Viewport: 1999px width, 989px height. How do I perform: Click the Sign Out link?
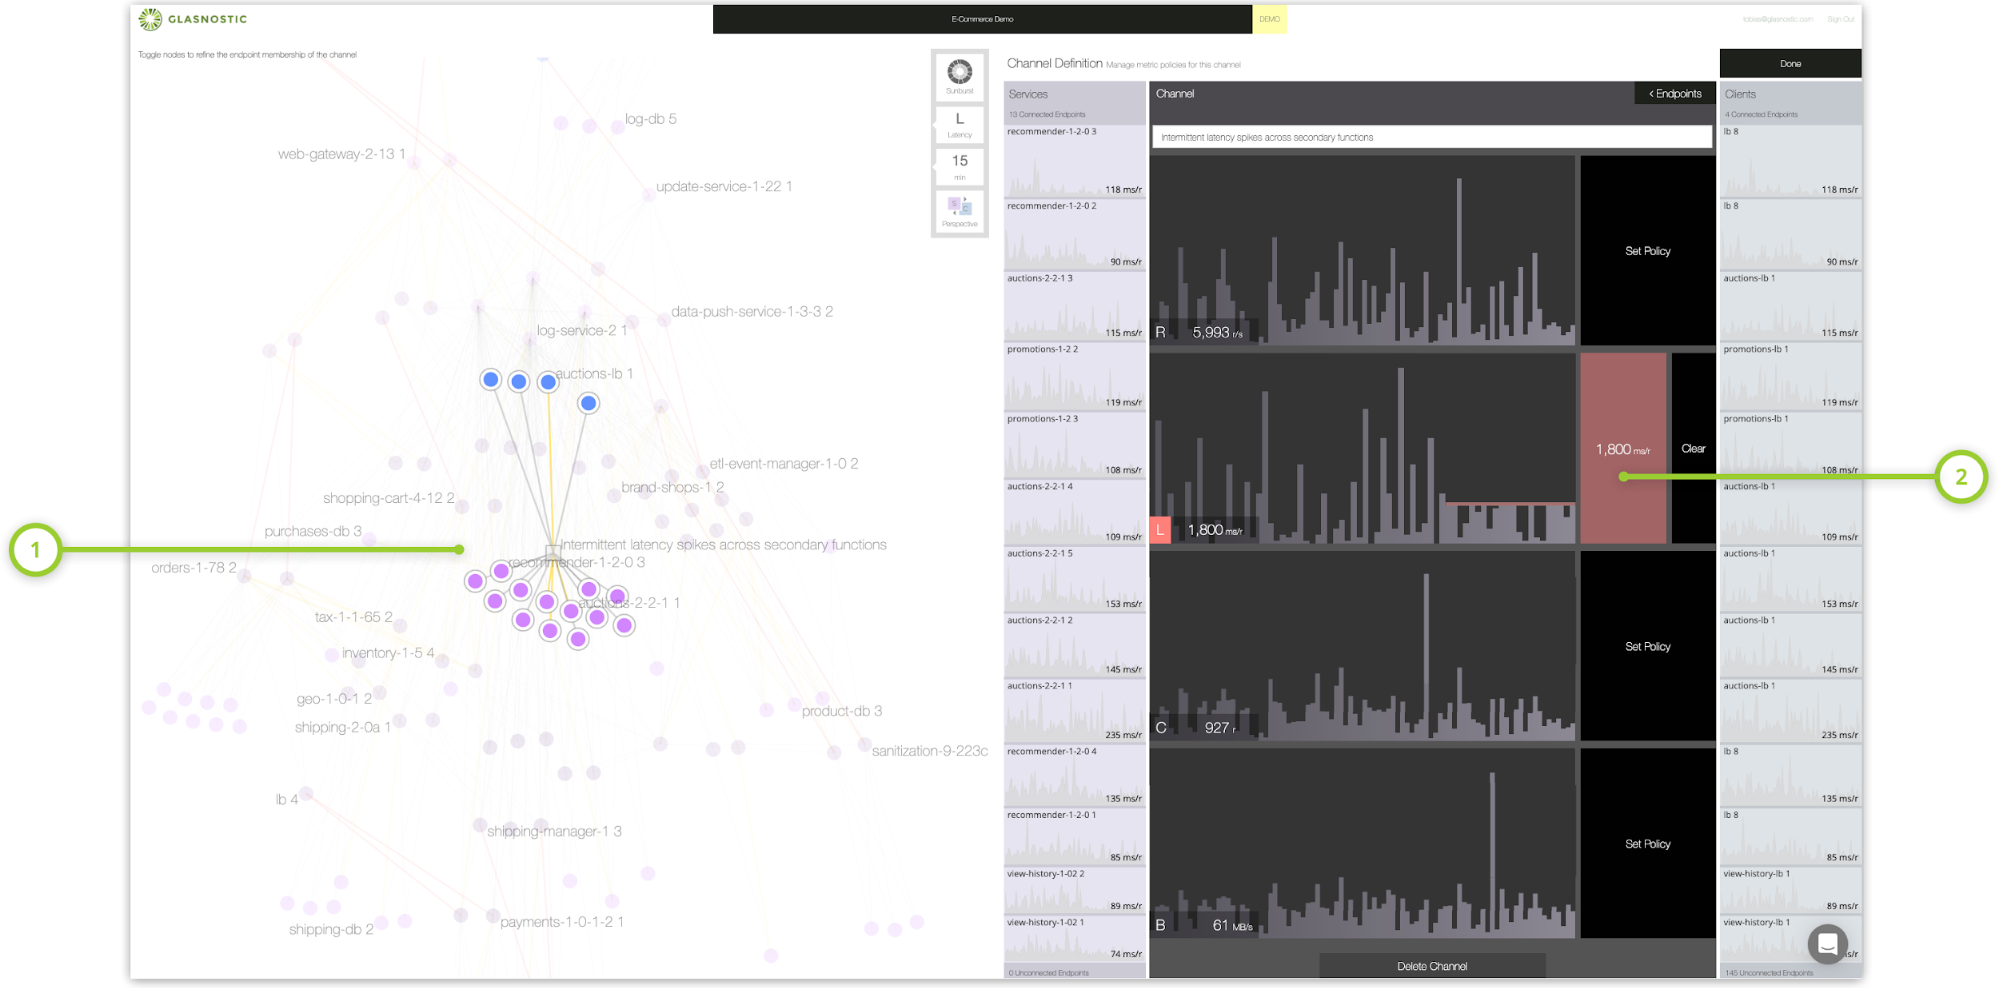point(1840,19)
